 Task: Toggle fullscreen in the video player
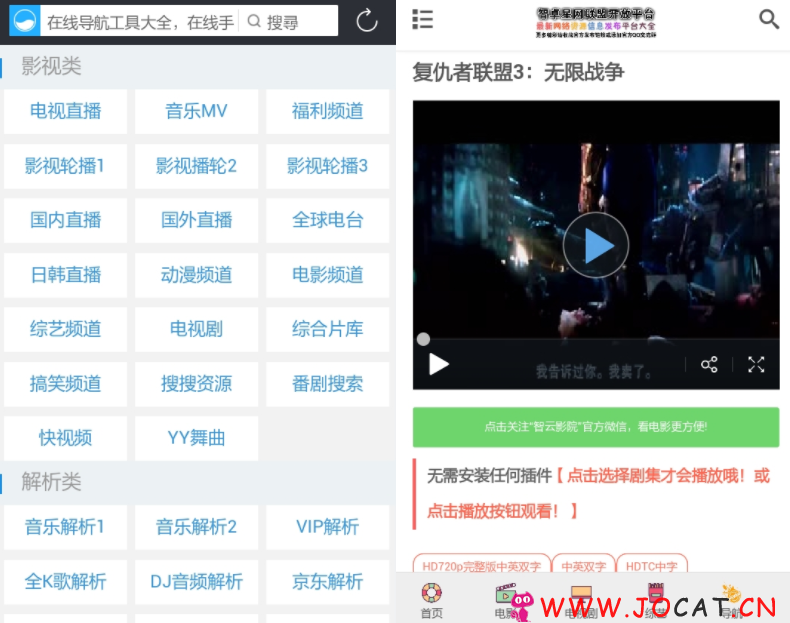tap(756, 364)
